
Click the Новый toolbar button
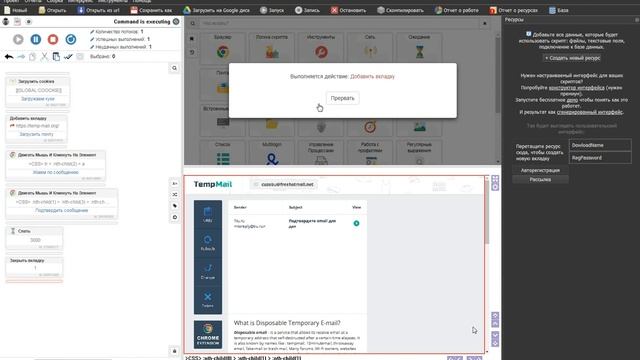coord(15,10)
